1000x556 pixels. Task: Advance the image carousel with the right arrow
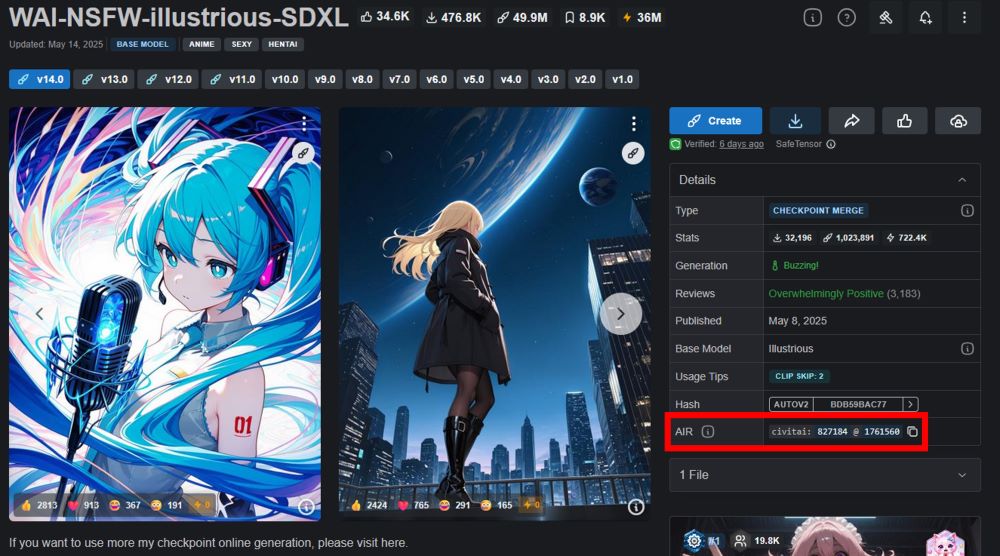coord(620,314)
